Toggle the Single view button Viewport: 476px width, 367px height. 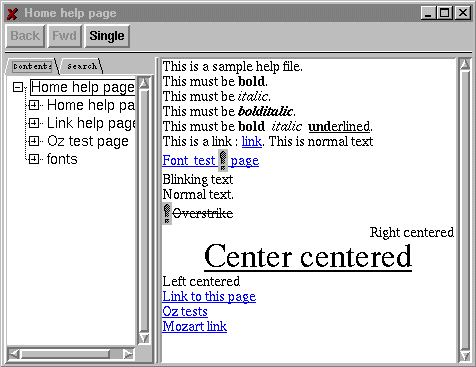[x=107, y=36]
